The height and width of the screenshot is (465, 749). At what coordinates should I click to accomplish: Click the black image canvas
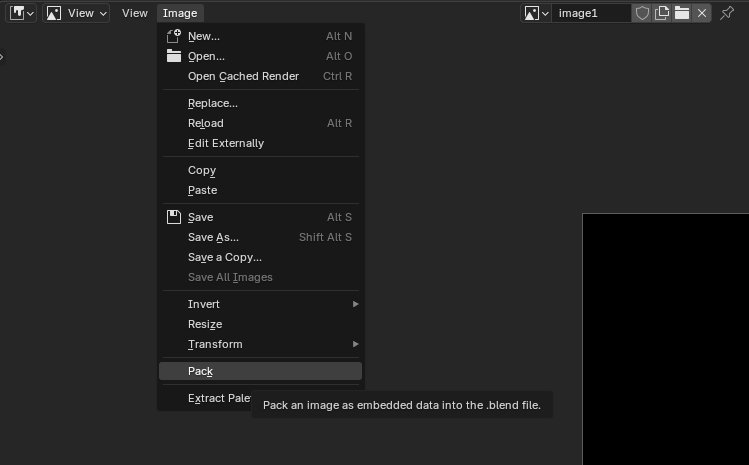click(x=666, y=339)
